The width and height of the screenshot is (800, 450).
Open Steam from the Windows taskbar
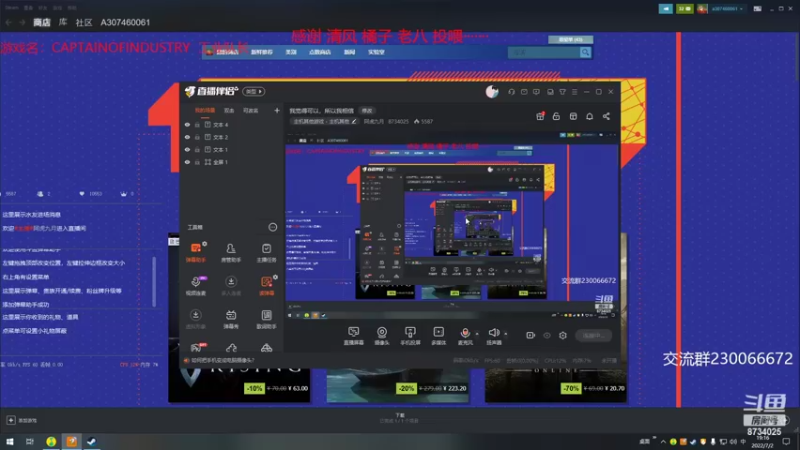point(92,441)
